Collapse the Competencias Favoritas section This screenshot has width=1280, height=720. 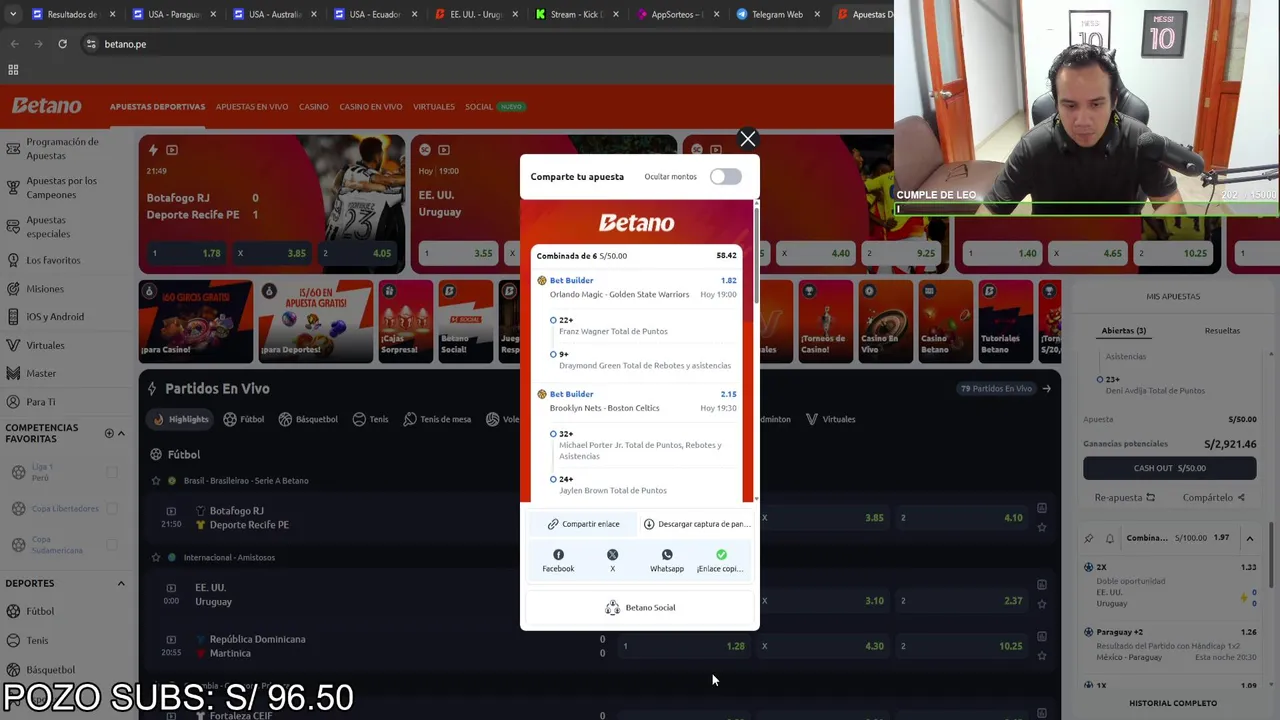click(121, 433)
